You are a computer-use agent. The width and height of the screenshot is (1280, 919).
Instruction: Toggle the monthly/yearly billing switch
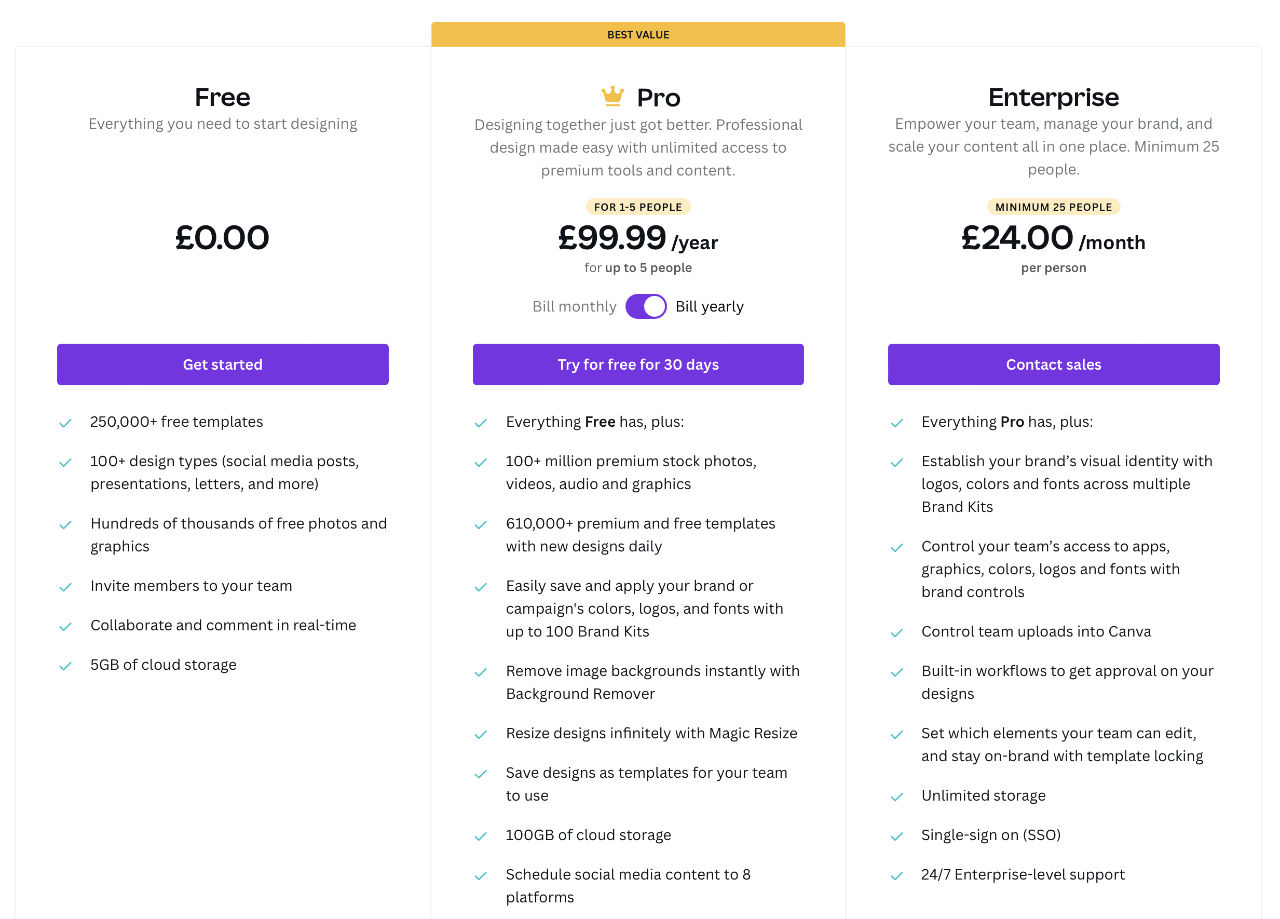pos(646,306)
